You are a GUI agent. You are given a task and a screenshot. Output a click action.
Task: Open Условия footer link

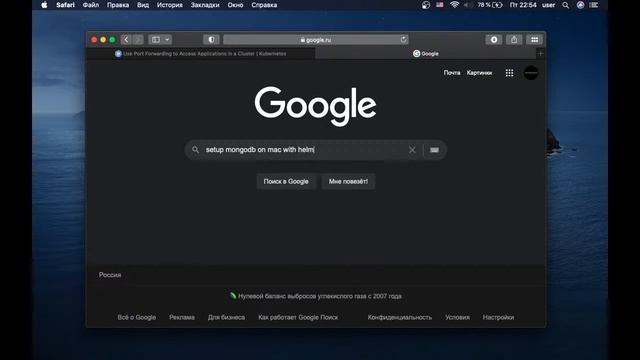click(x=457, y=317)
